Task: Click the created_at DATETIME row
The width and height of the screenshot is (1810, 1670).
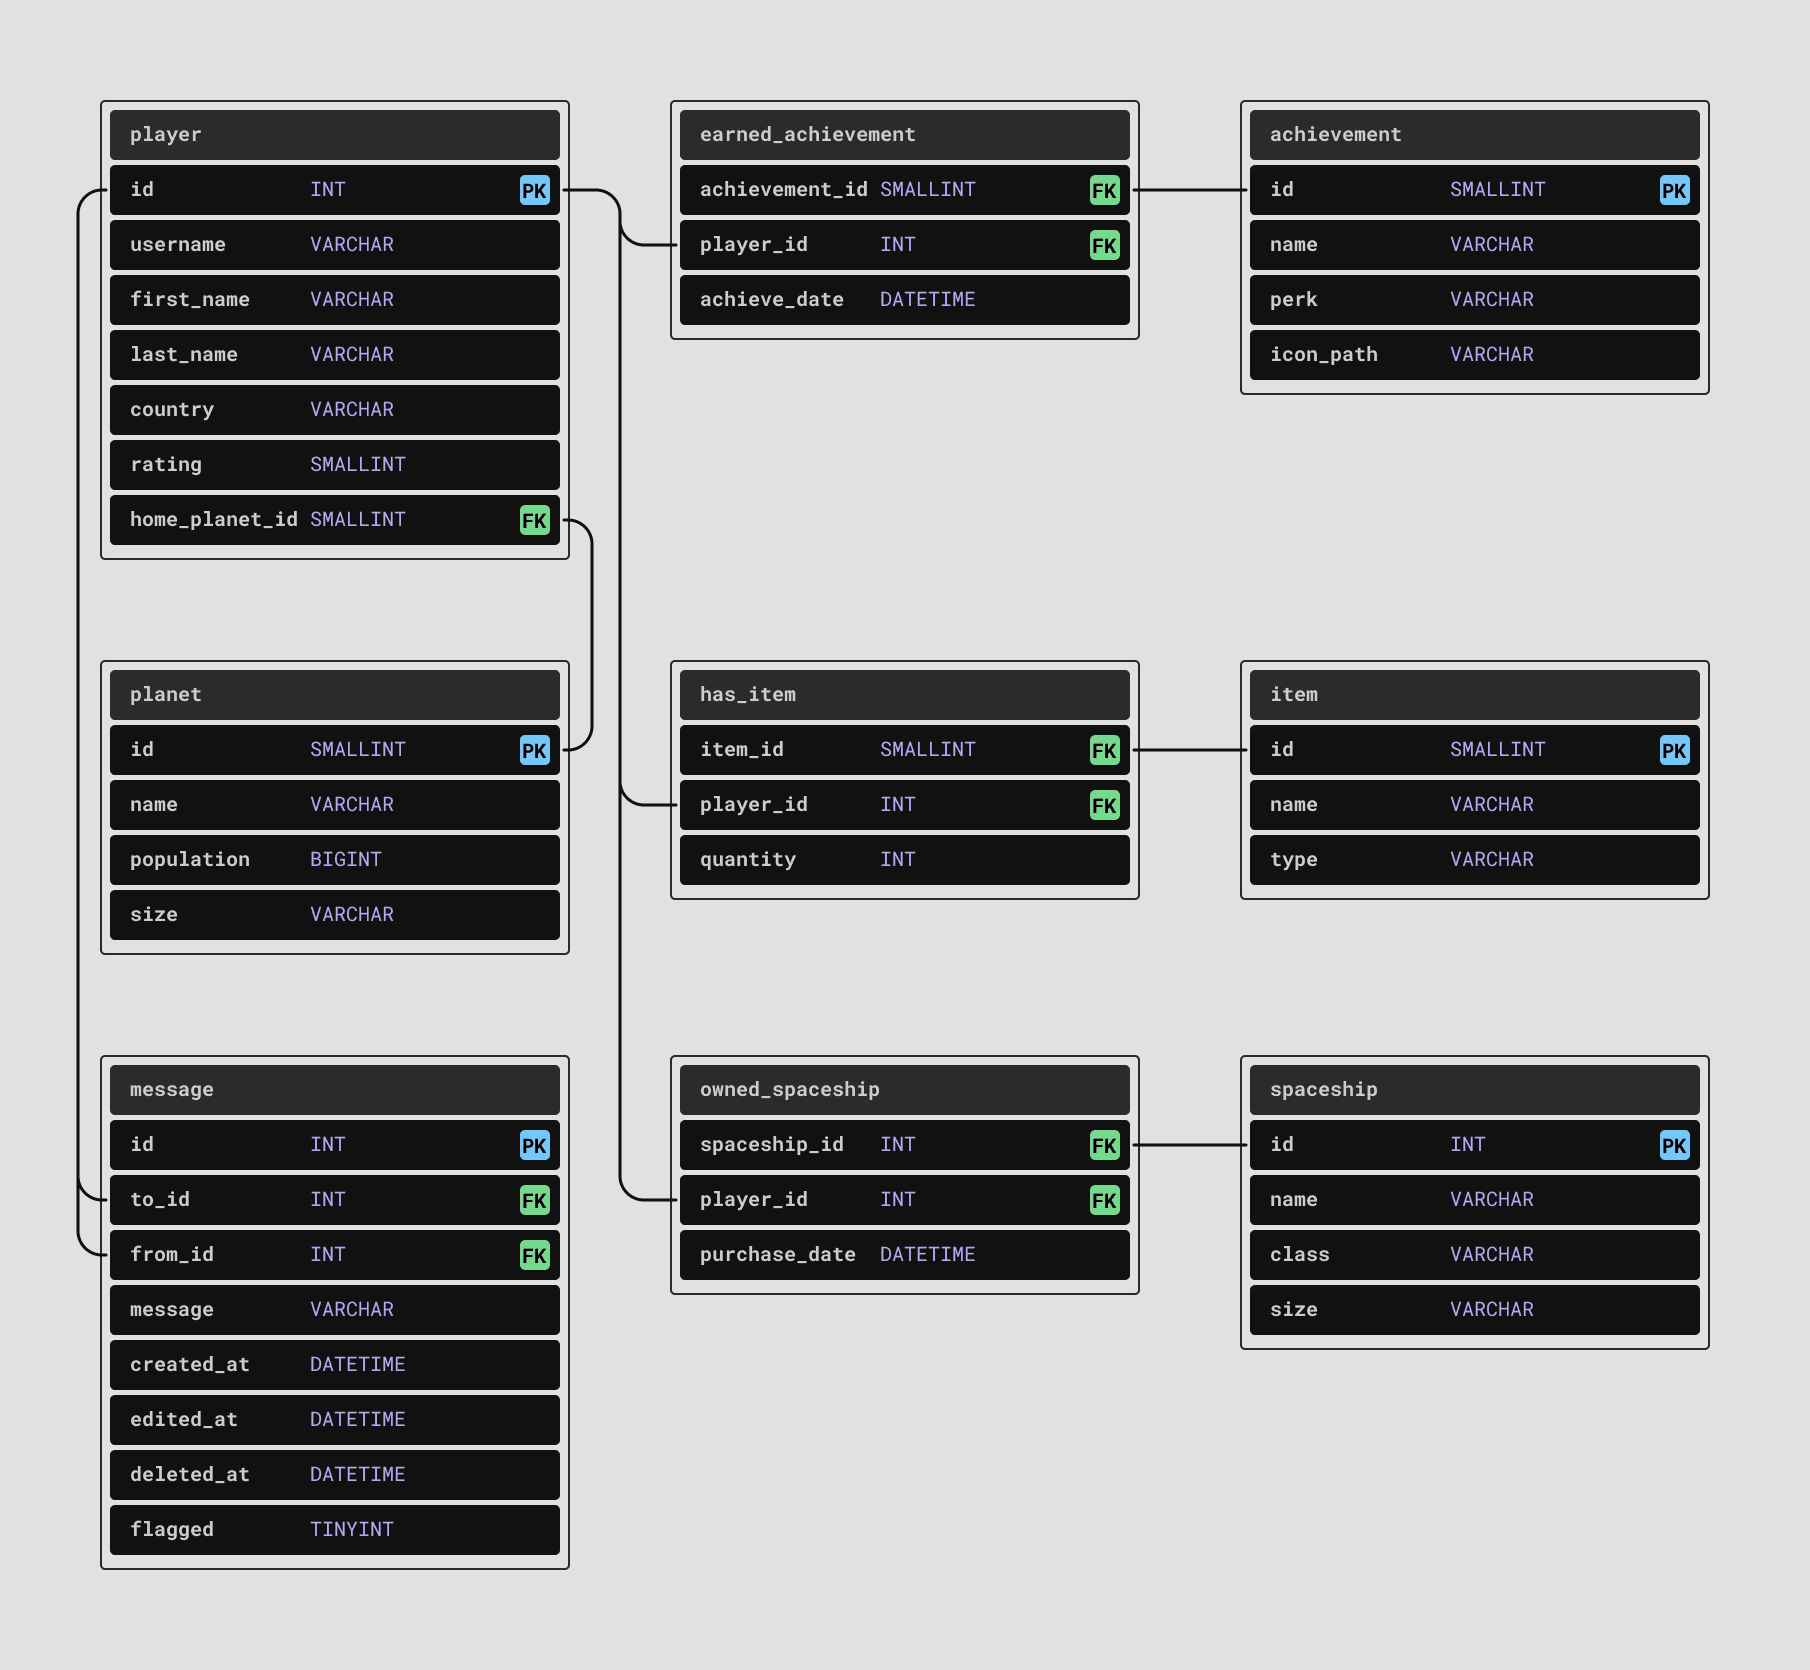Action: coord(335,1365)
